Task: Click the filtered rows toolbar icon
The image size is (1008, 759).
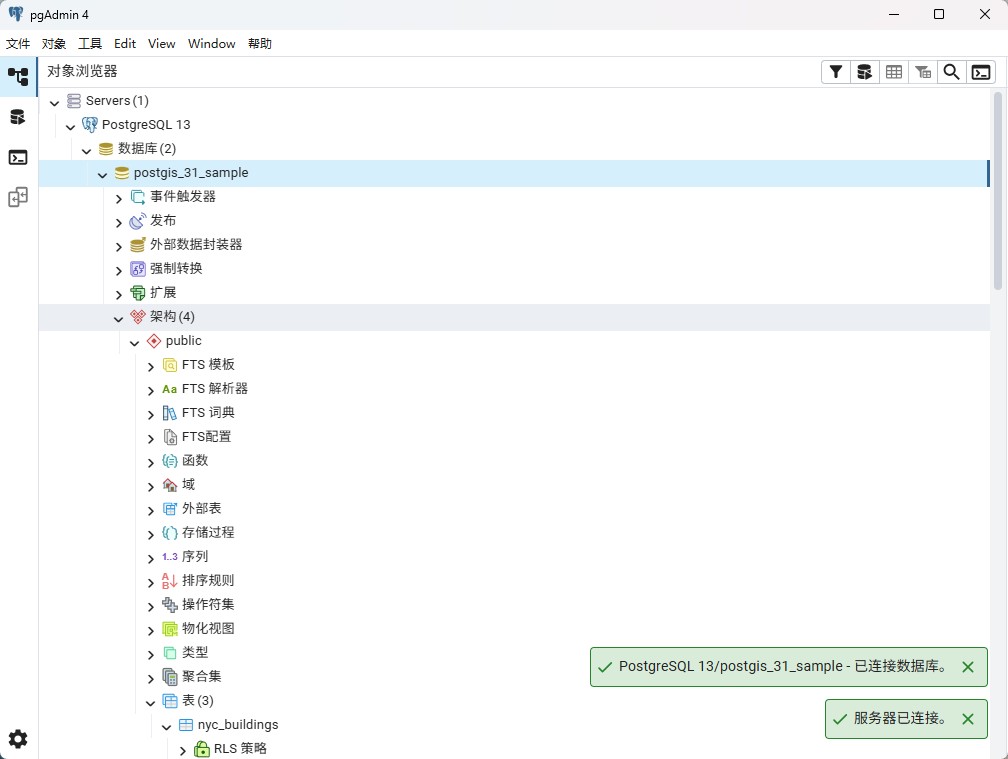Action: point(922,72)
